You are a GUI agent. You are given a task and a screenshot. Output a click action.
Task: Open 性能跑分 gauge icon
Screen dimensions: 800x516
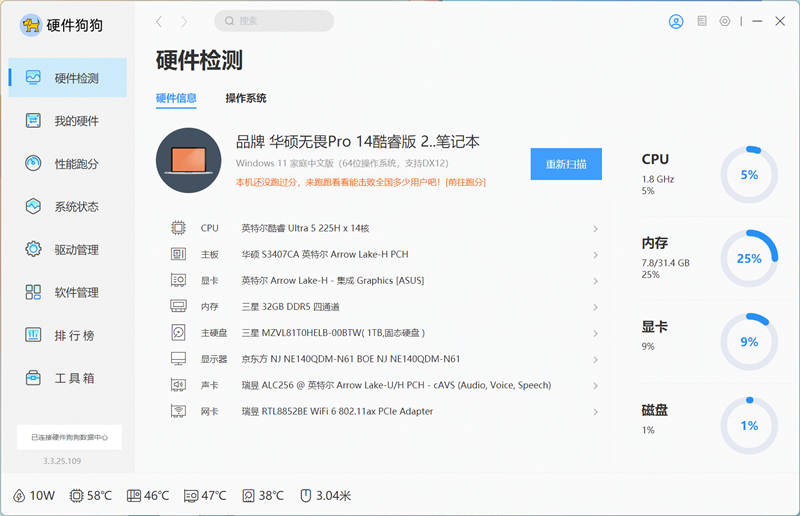tap(33, 163)
